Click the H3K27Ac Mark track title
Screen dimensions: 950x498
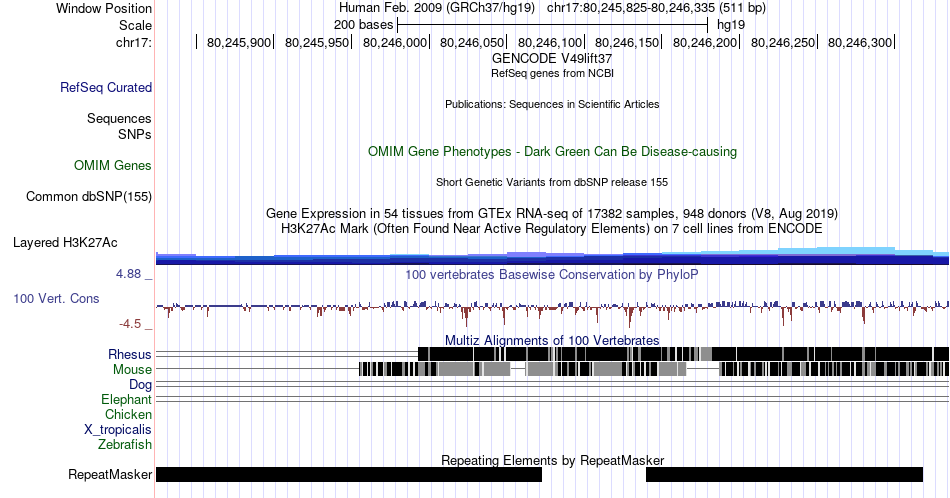[x=552, y=228]
